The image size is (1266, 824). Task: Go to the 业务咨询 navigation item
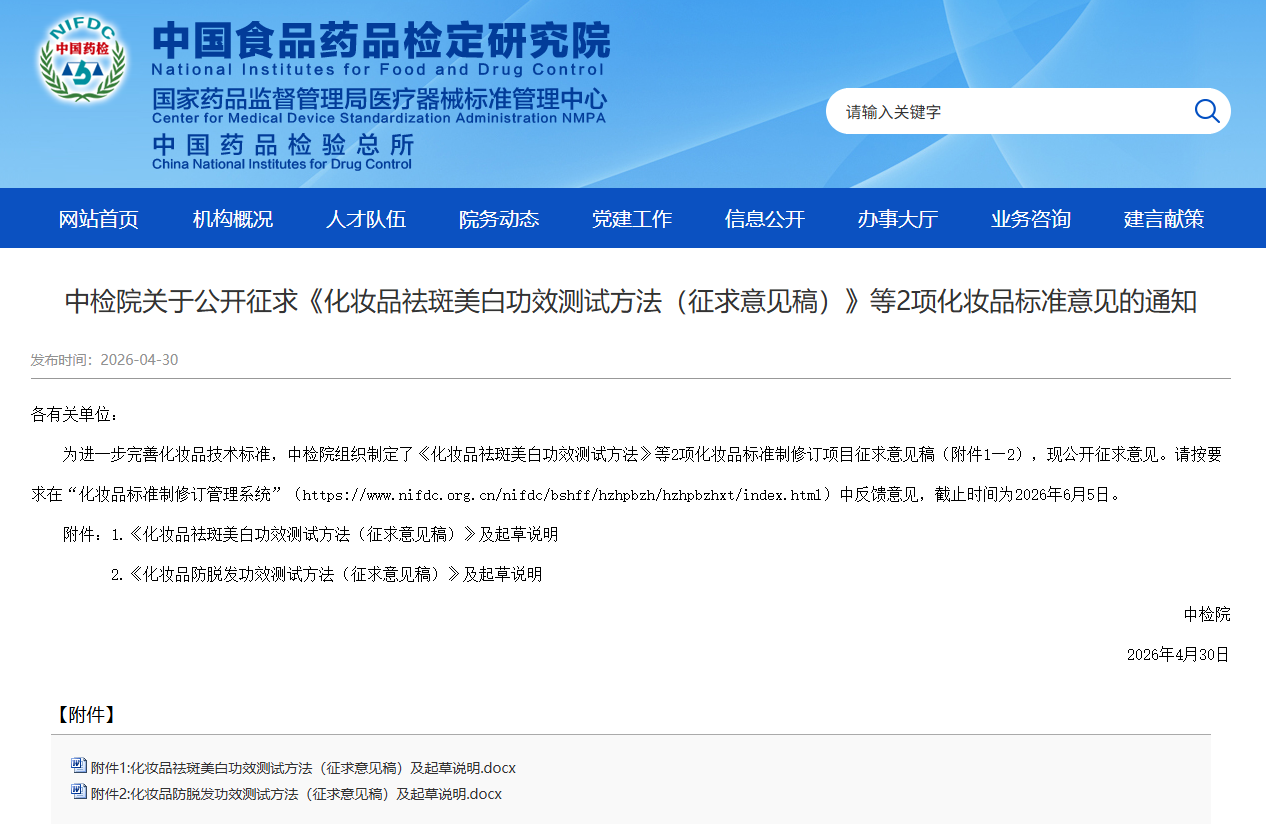[1031, 219]
